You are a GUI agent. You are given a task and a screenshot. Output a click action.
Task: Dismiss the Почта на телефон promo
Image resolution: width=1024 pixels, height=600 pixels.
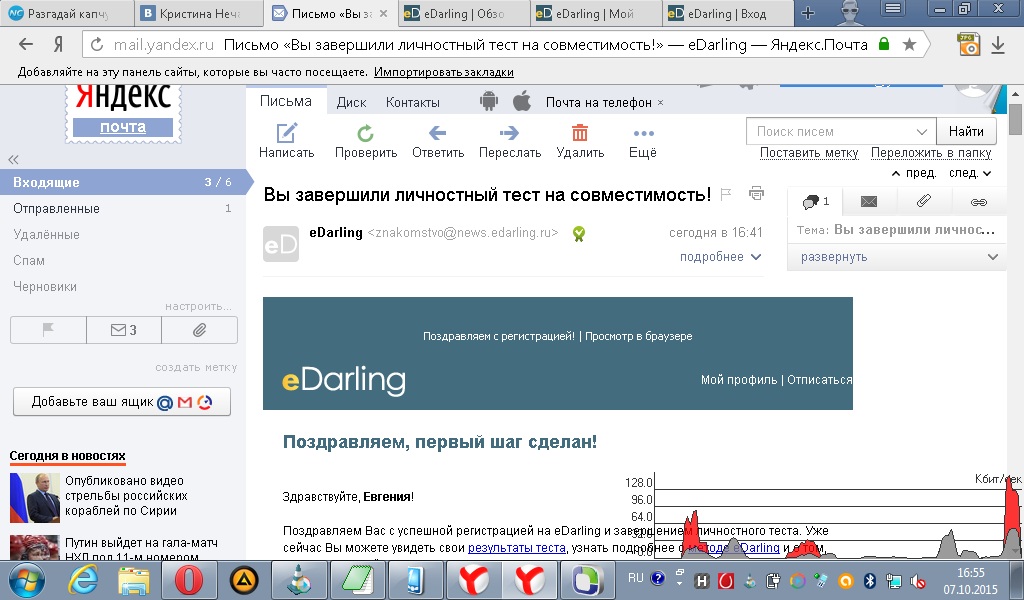coord(660,103)
